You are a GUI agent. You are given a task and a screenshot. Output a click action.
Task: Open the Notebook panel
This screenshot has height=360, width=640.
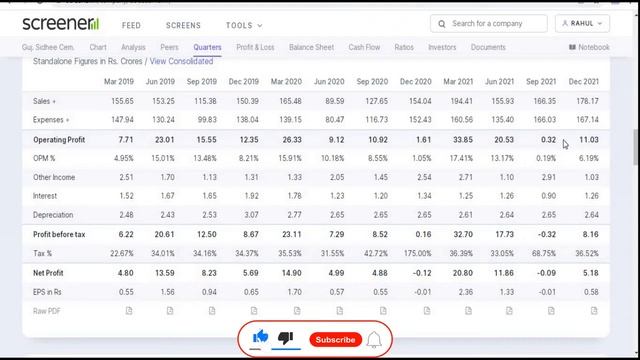(x=589, y=47)
